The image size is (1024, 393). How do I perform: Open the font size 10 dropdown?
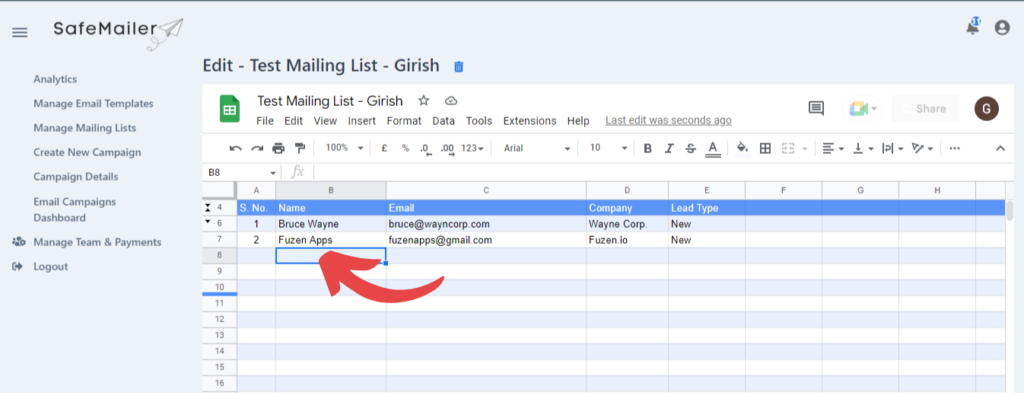coord(608,148)
